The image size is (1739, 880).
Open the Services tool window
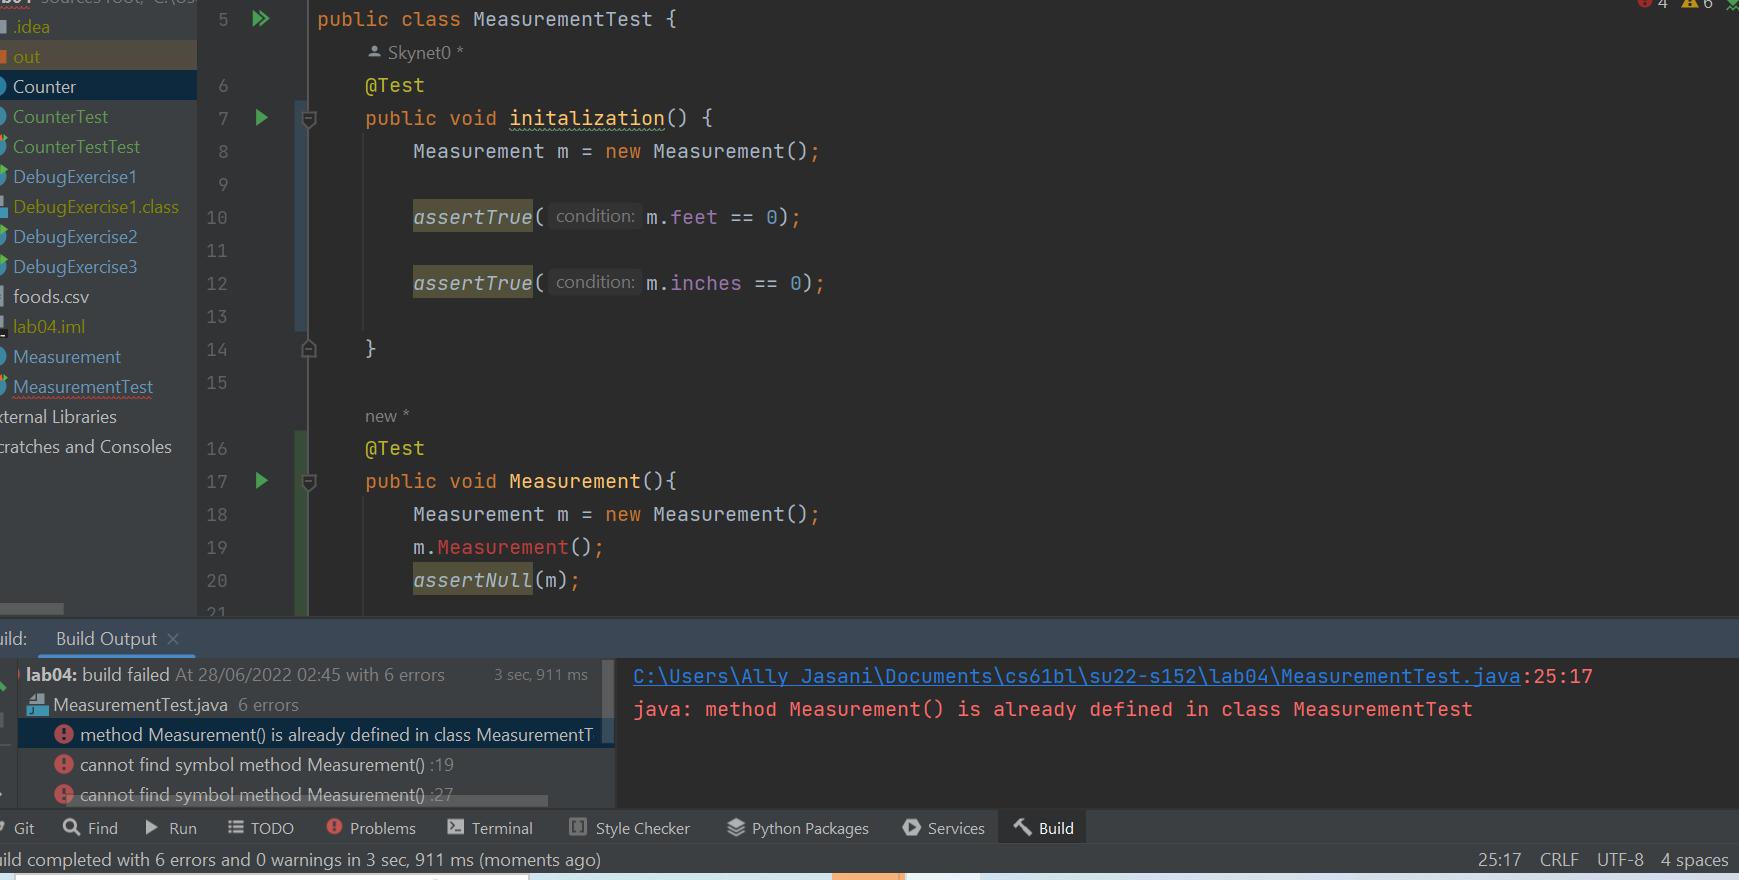point(944,828)
